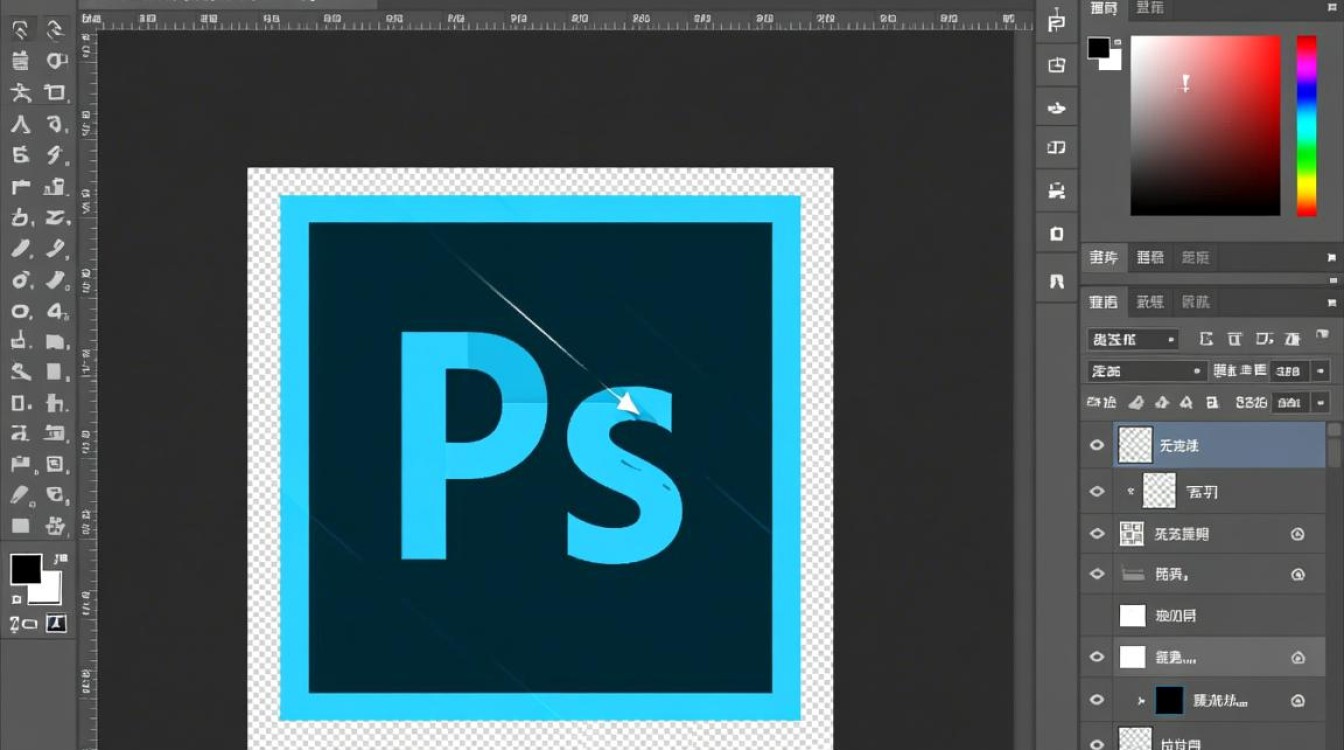The height and width of the screenshot is (750, 1344).
Task: Reset toolbar colors to default black and white
Action: (16, 599)
